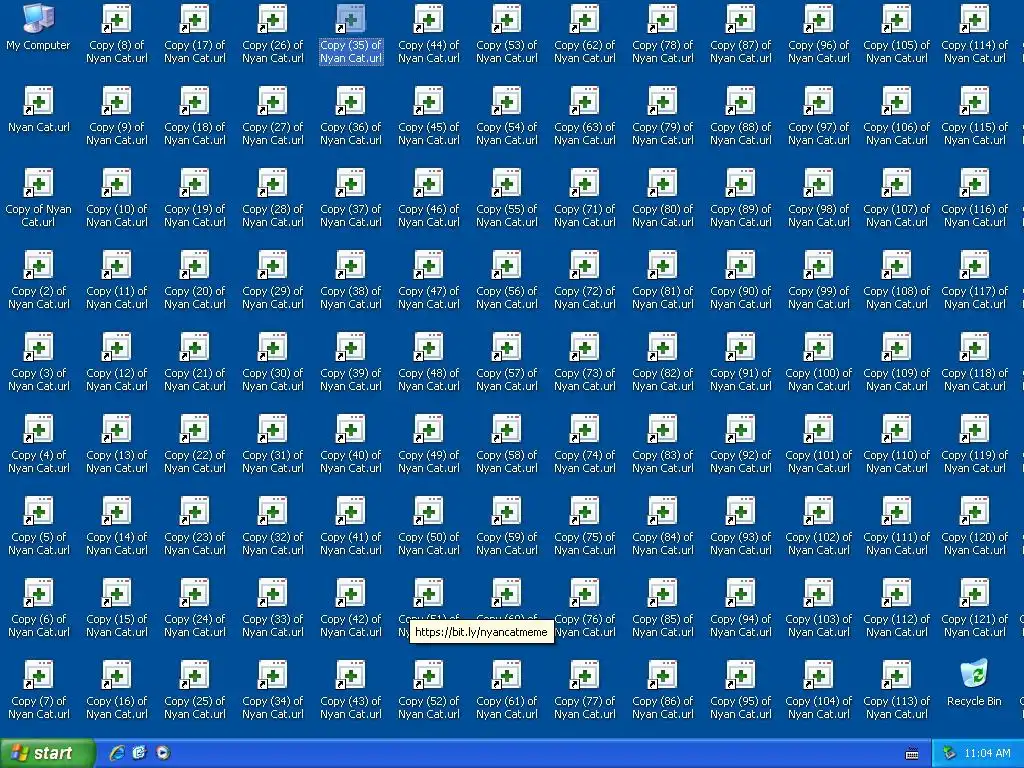Image resolution: width=1024 pixels, height=768 pixels.
Task: Launch Windows Media Player from Quick Launch
Action: (x=163, y=753)
